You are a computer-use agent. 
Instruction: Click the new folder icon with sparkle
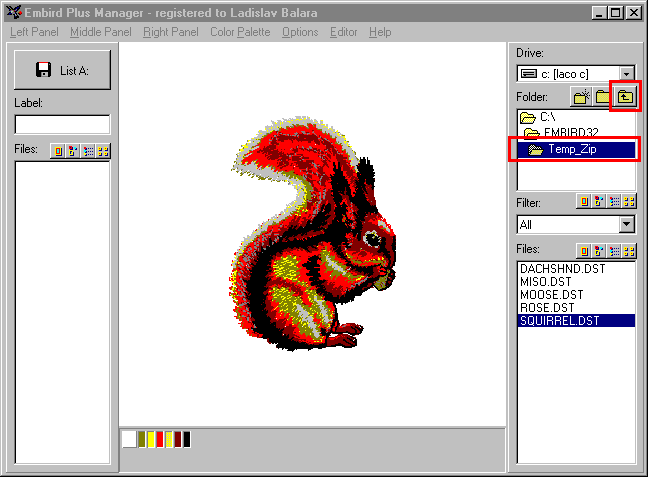click(x=581, y=97)
